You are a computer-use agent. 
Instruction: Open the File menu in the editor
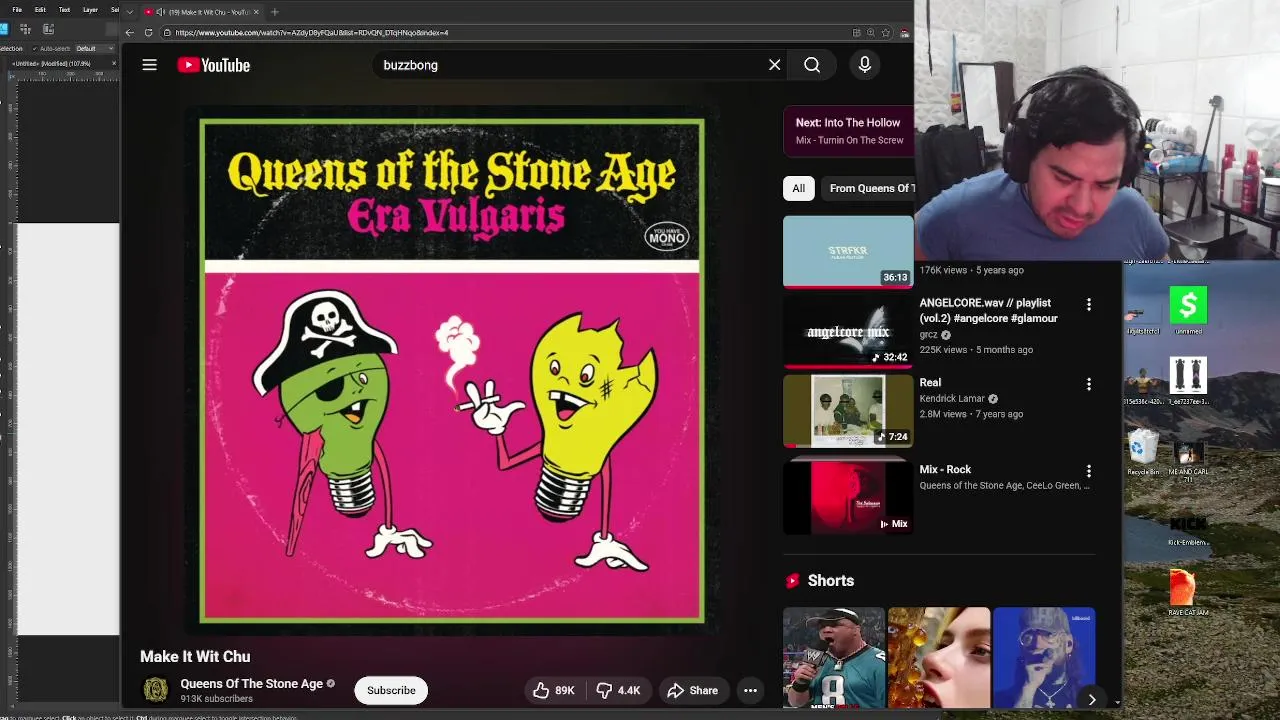(17, 10)
